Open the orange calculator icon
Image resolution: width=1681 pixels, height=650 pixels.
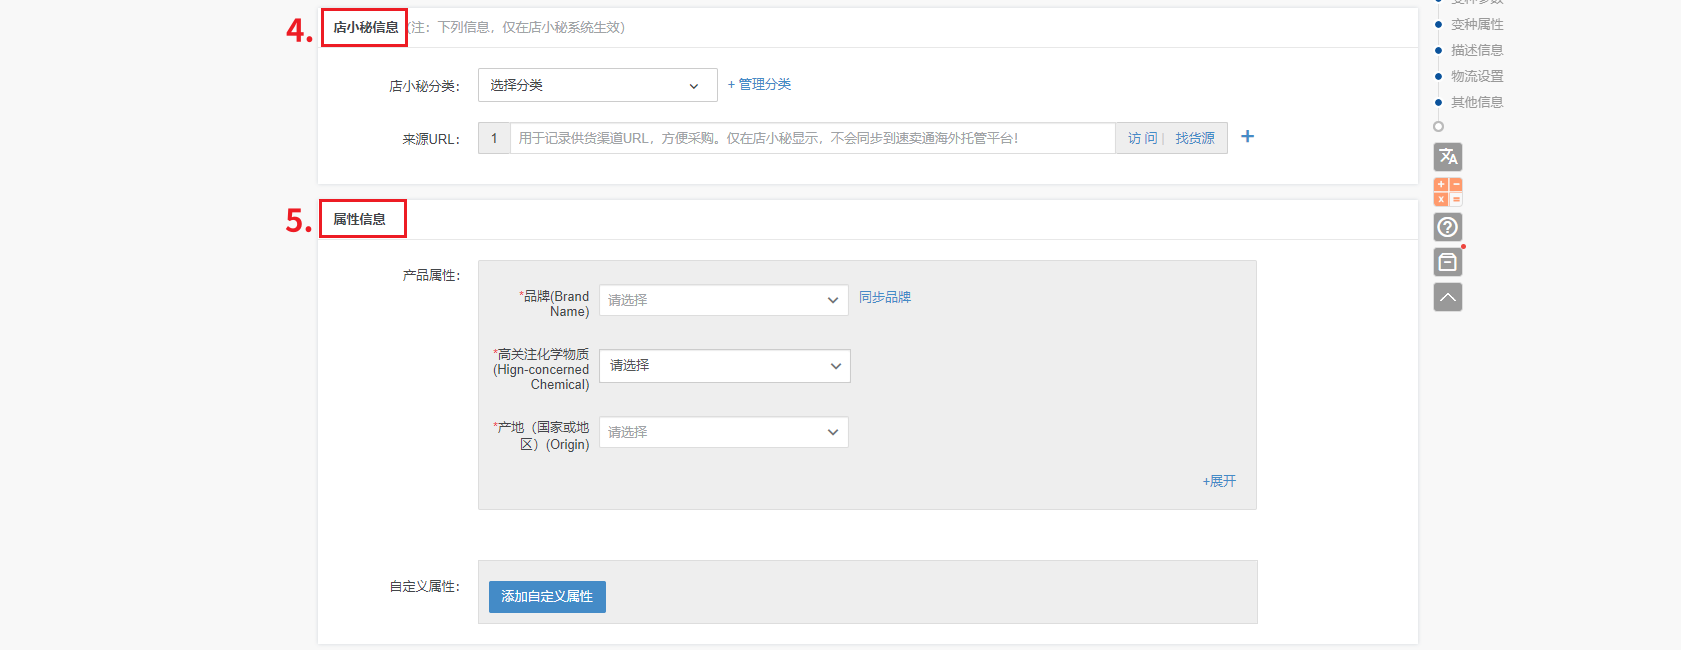tap(1447, 192)
